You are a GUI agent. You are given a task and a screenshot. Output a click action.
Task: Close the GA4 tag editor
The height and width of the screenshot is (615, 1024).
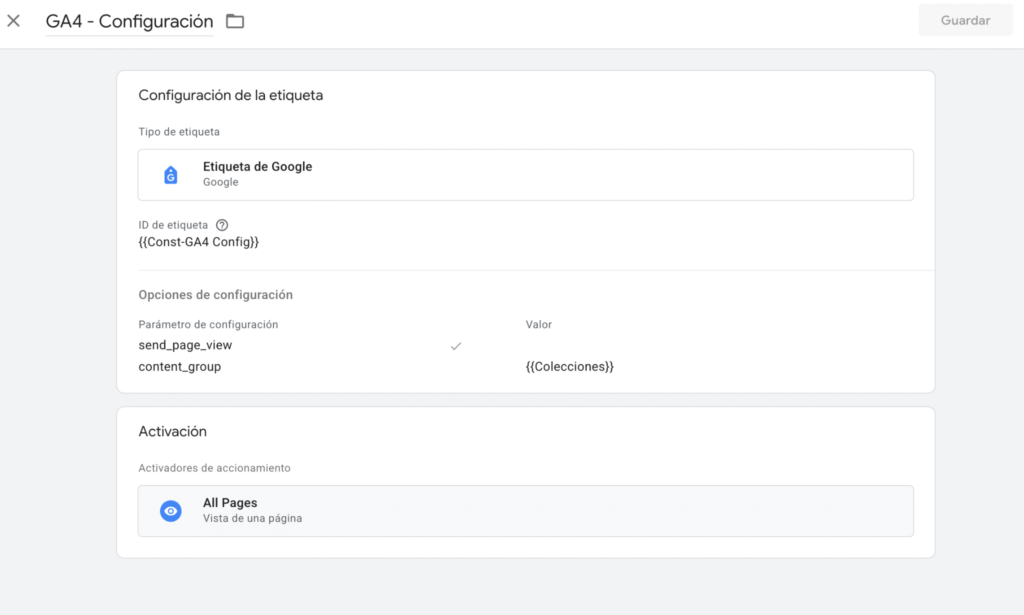coord(14,21)
